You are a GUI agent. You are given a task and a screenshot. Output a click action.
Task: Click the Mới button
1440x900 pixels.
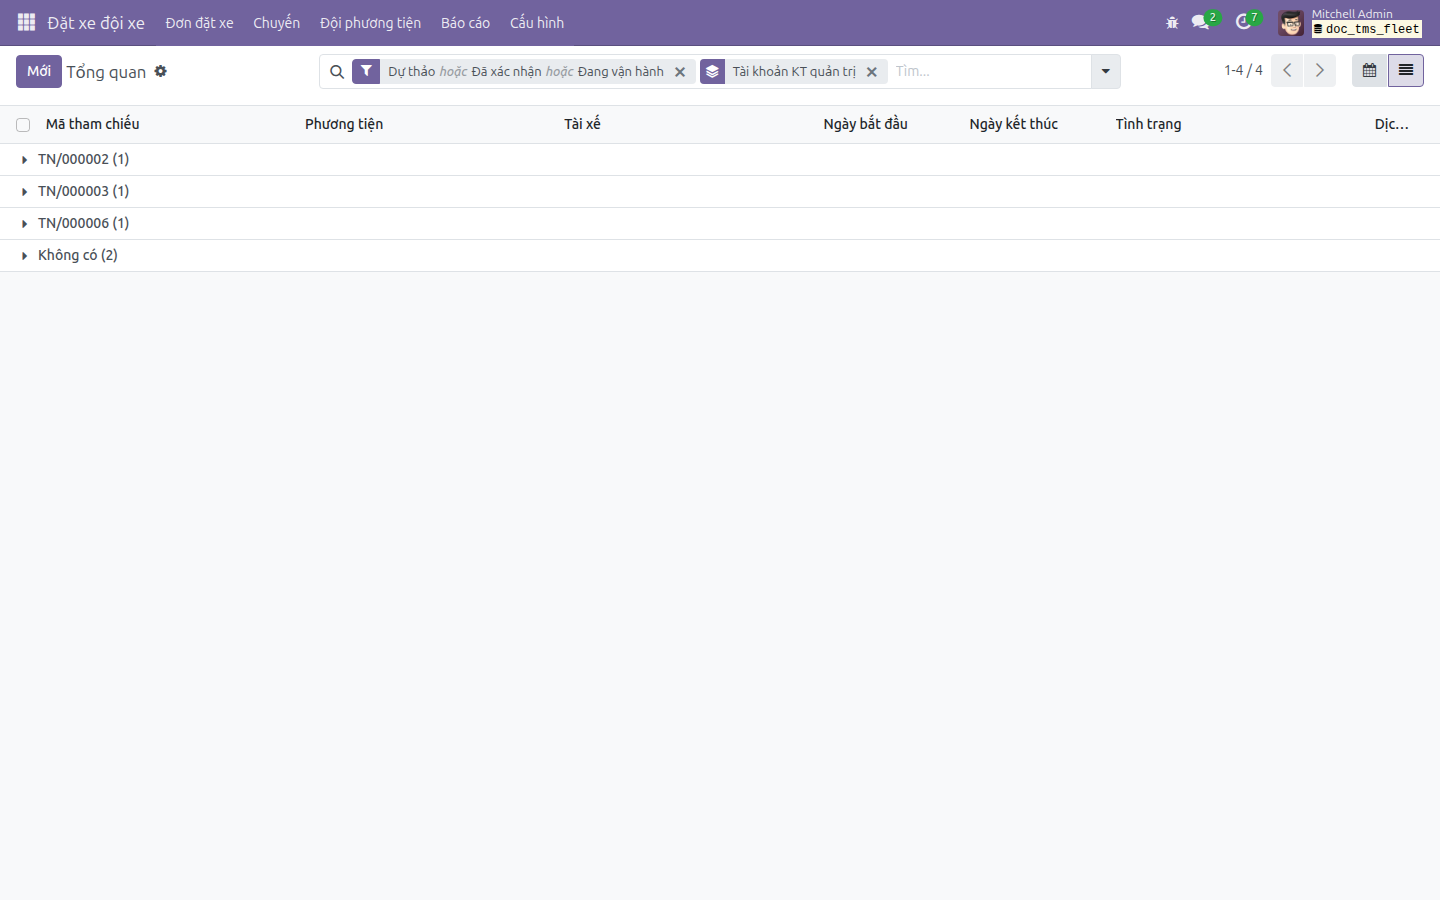[x=39, y=71]
